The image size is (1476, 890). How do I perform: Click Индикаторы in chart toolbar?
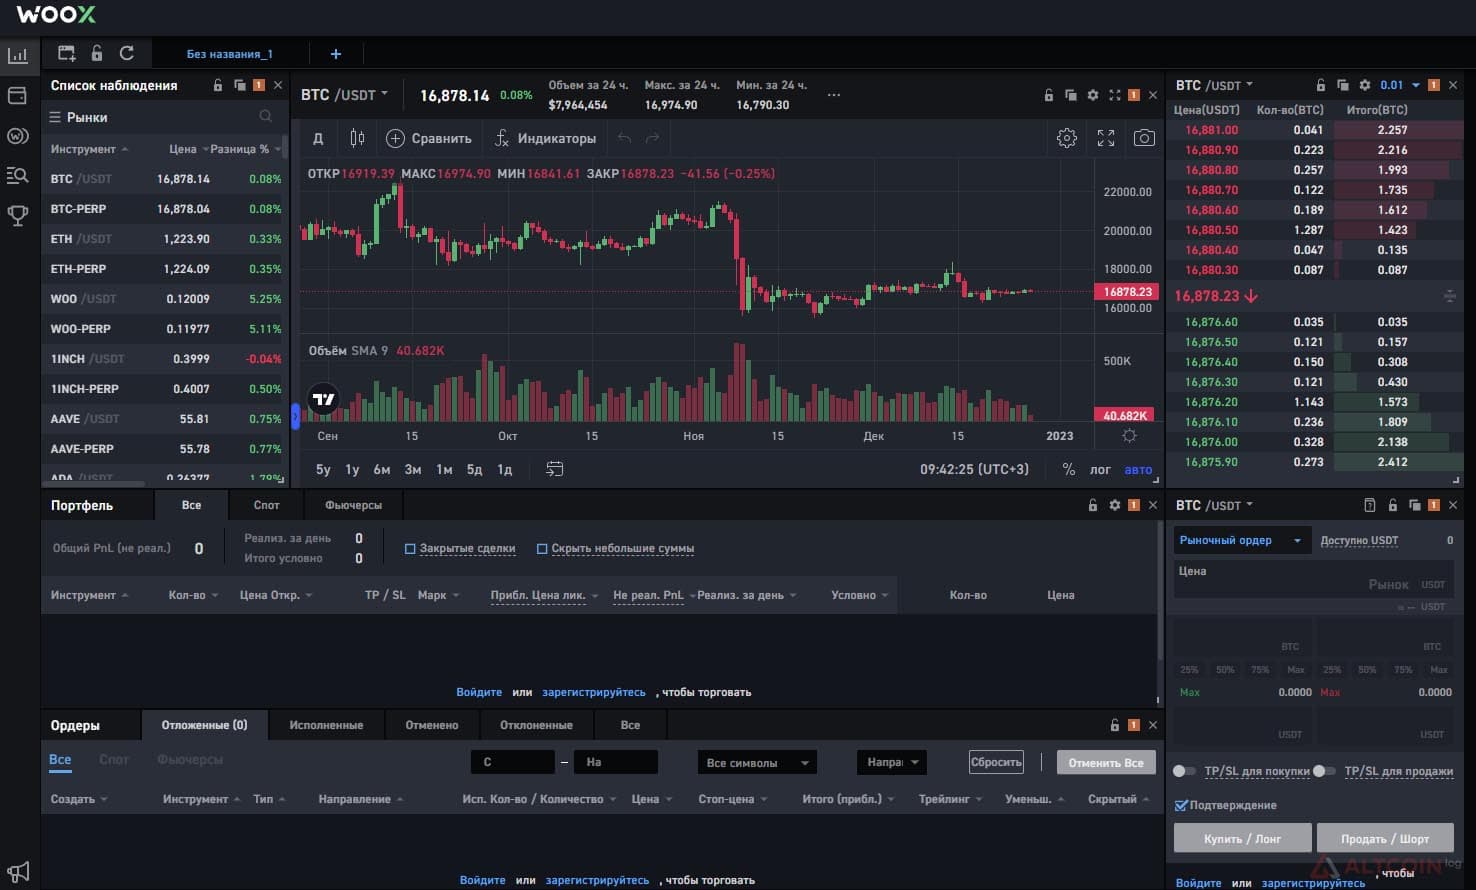[546, 138]
